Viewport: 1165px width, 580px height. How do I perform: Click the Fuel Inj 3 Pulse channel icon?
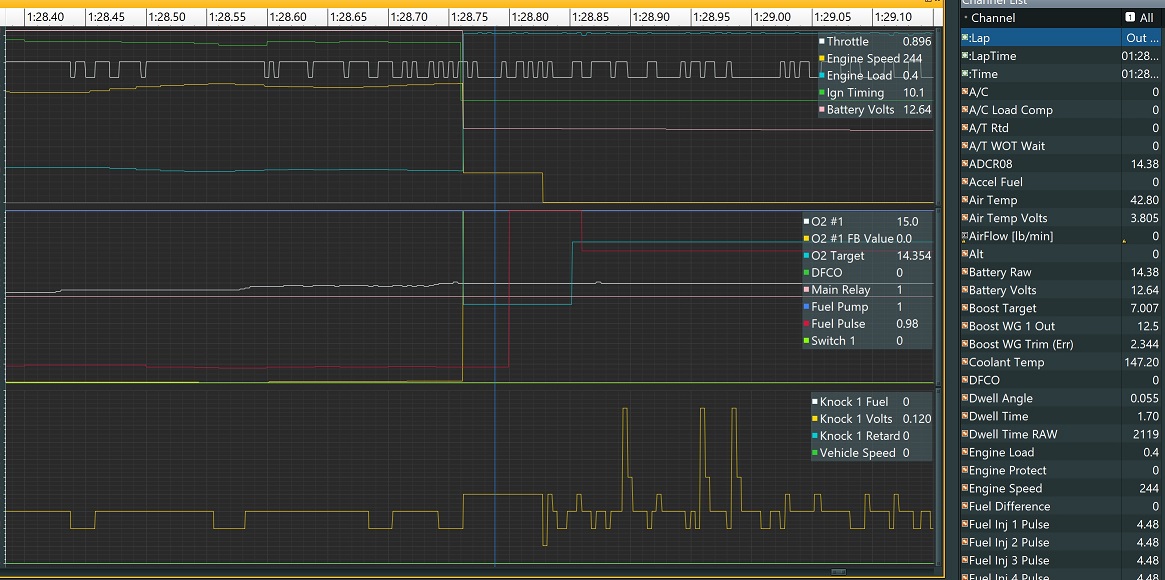[965, 561]
